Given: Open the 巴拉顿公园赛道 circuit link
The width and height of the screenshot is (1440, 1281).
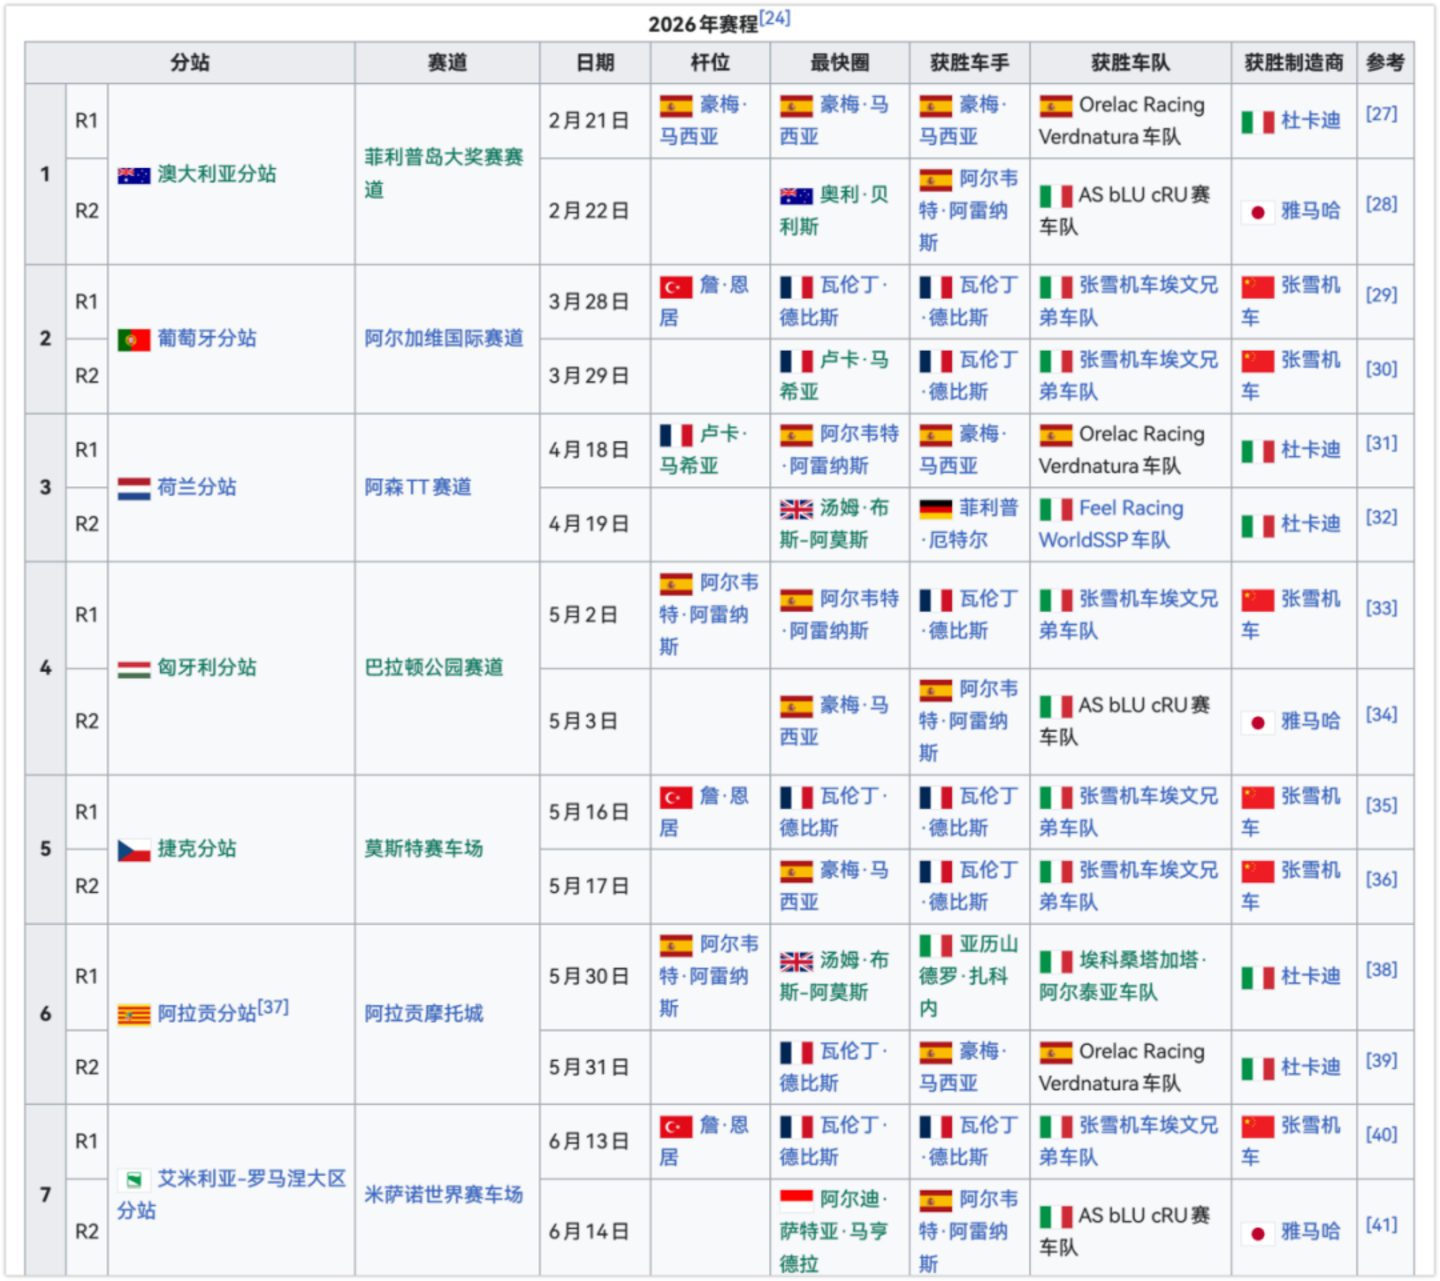Looking at the screenshot, I should [434, 667].
